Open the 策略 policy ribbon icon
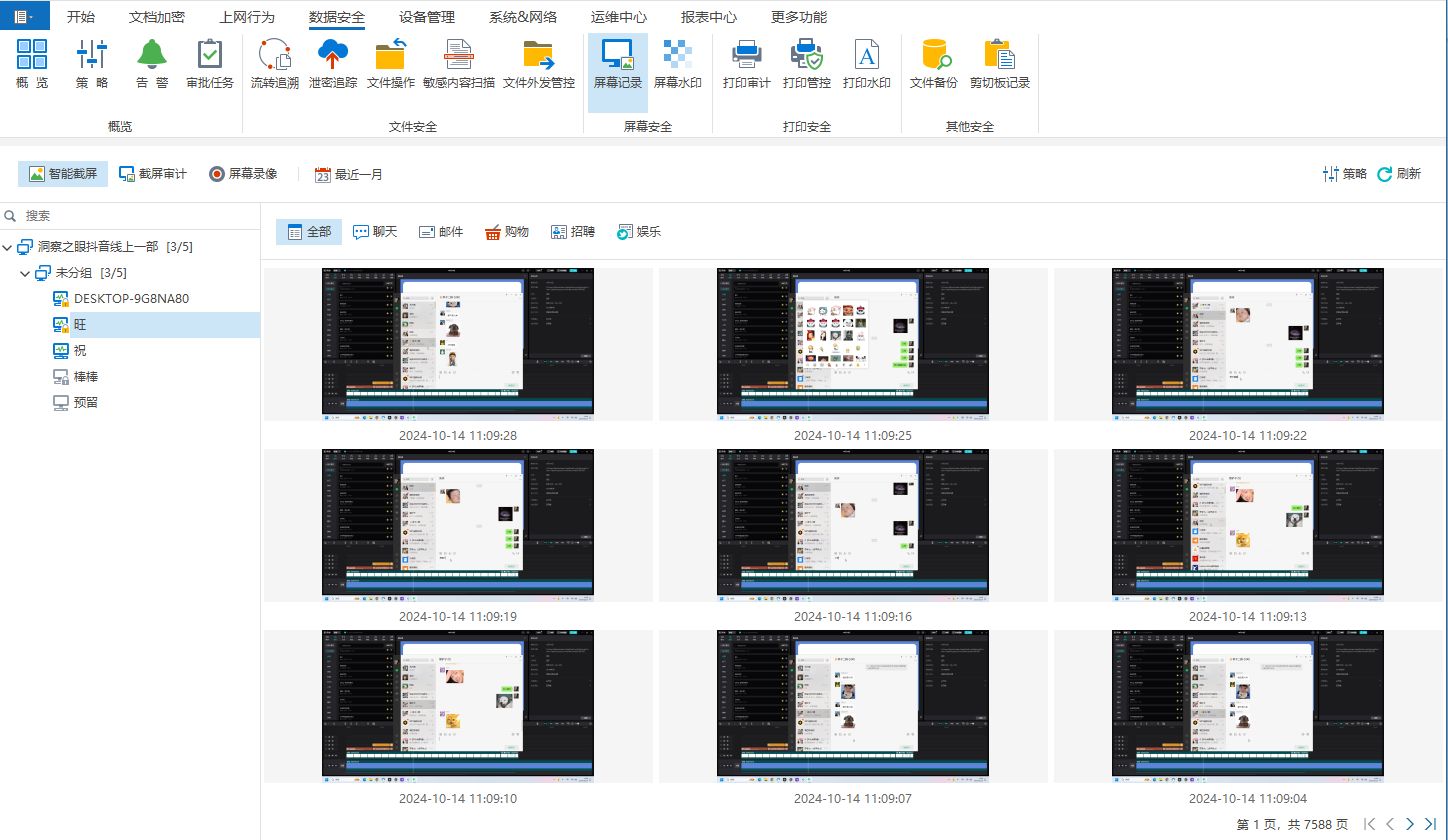This screenshot has width=1448, height=840. (92, 66)
